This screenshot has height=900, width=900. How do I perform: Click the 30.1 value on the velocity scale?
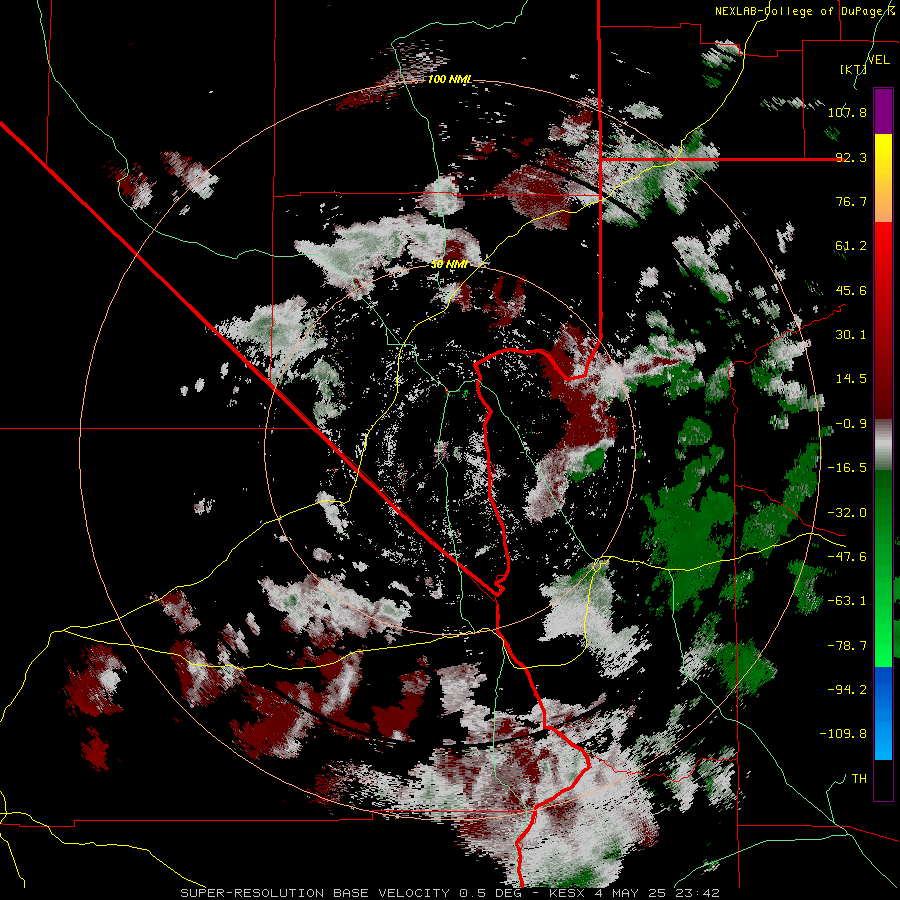(851, 335)
